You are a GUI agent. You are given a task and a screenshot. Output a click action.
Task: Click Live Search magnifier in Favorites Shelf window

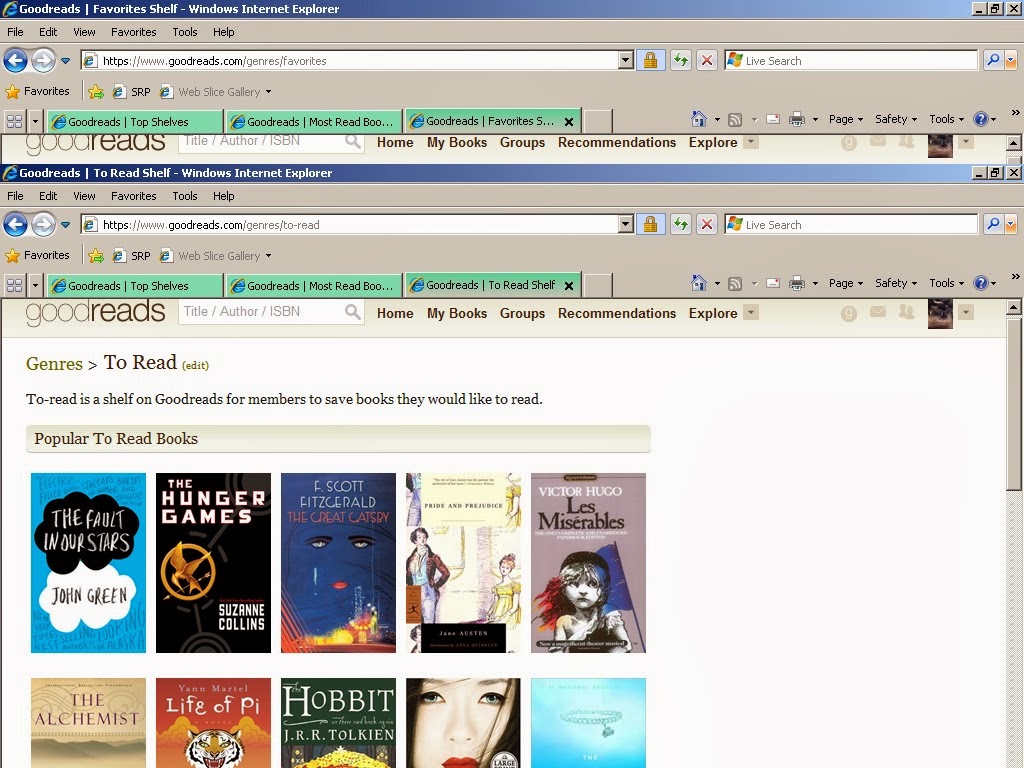pyautogui.click(x=993, y=60)
